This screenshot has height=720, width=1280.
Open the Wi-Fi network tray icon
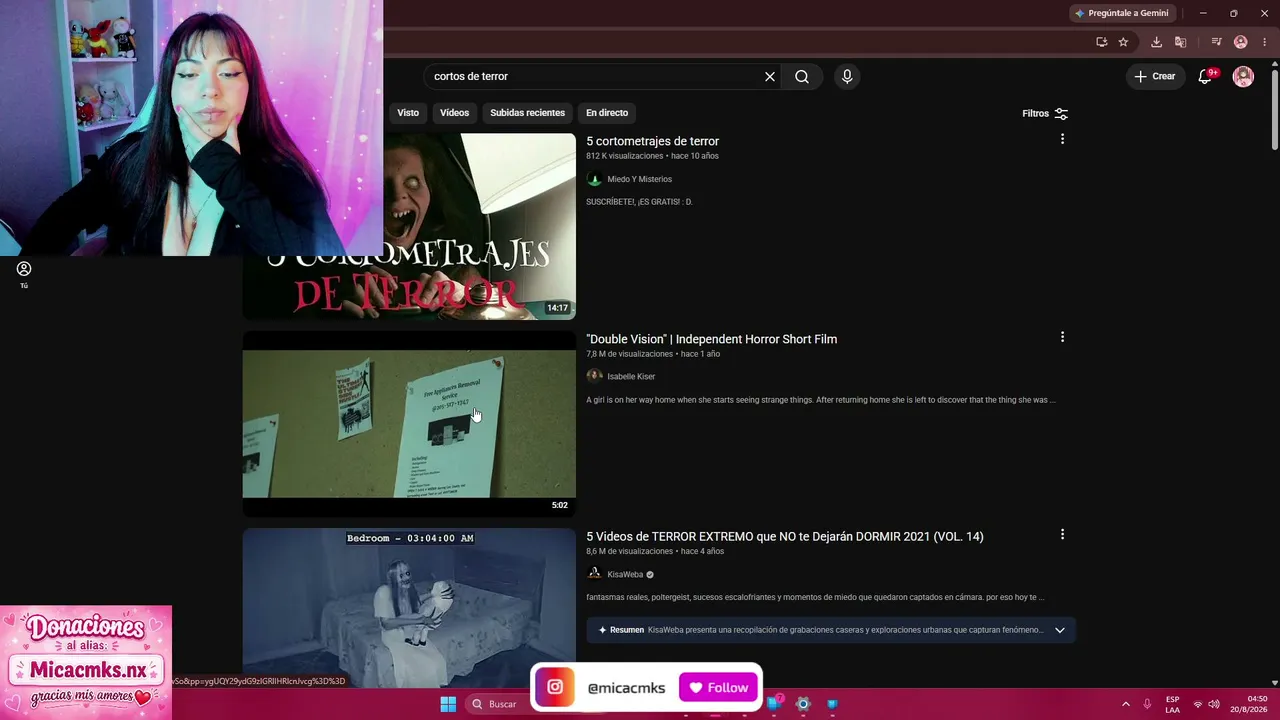[x=1198, y=704]
